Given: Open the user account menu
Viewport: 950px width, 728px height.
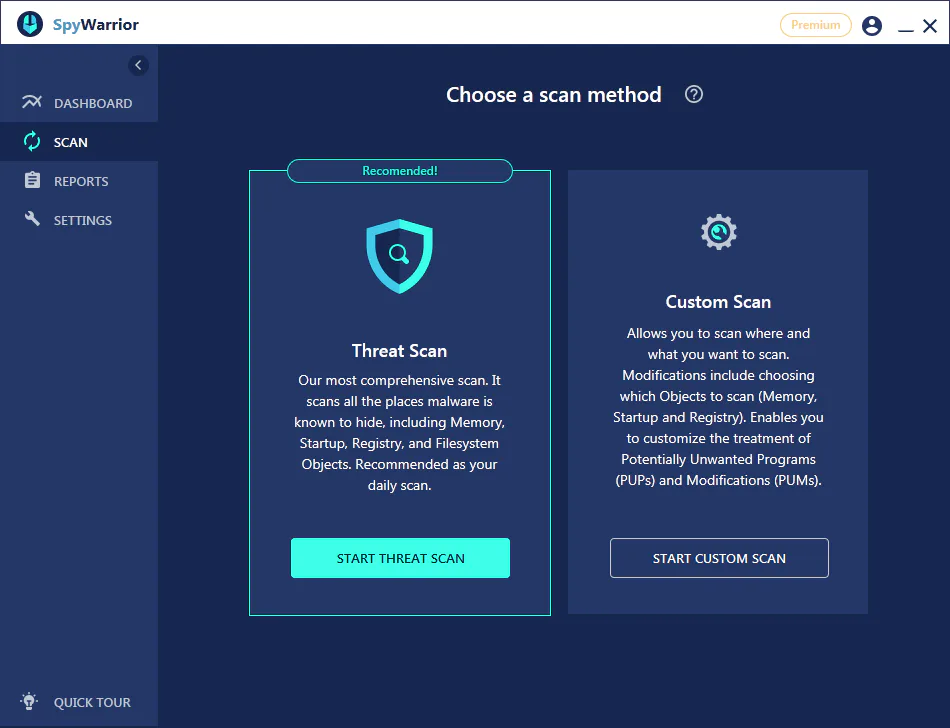Looking at the screenshot, I should click(x=871, y=25).
